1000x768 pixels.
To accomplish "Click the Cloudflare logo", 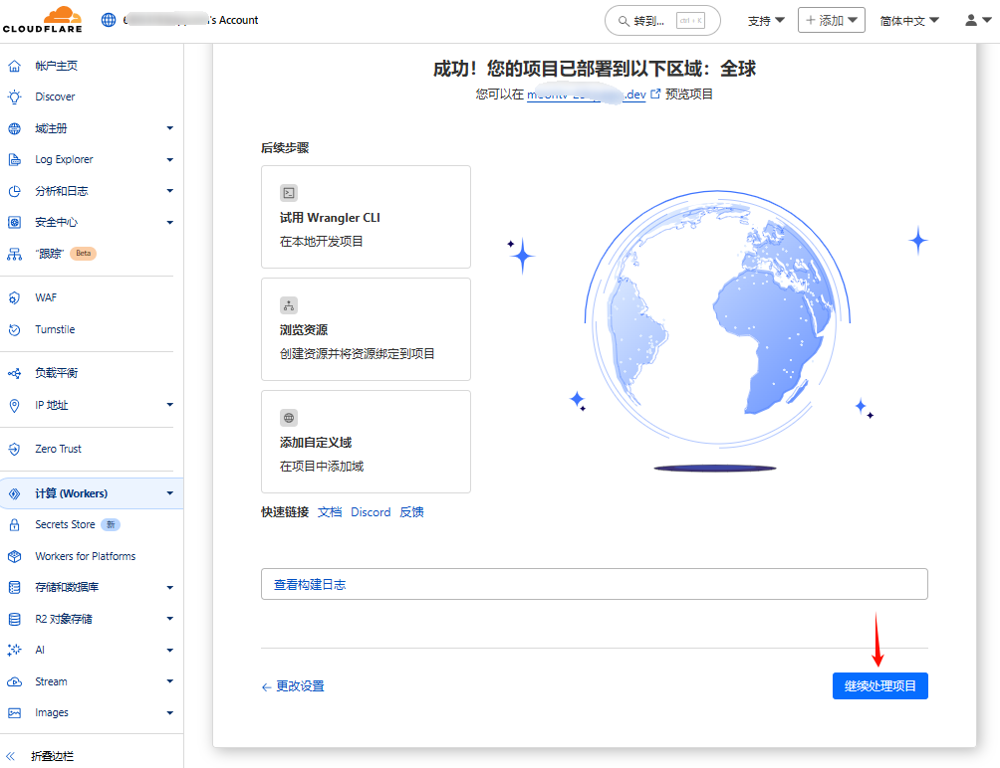I will click(x=42, y=20).
